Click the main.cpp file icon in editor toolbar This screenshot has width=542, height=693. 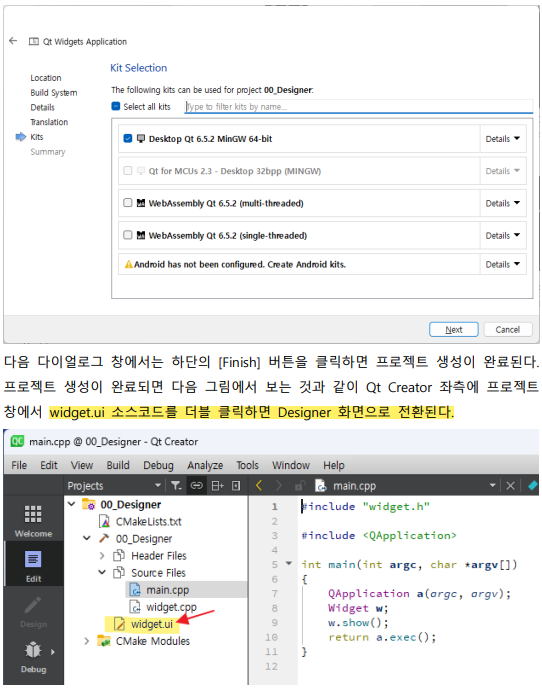(x=320, y=486)
